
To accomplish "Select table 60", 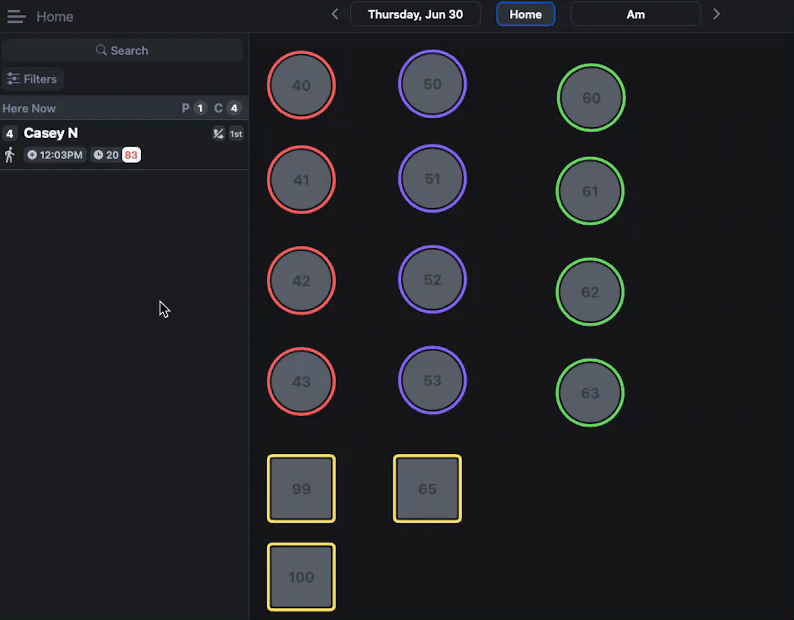I will (591, 98).
